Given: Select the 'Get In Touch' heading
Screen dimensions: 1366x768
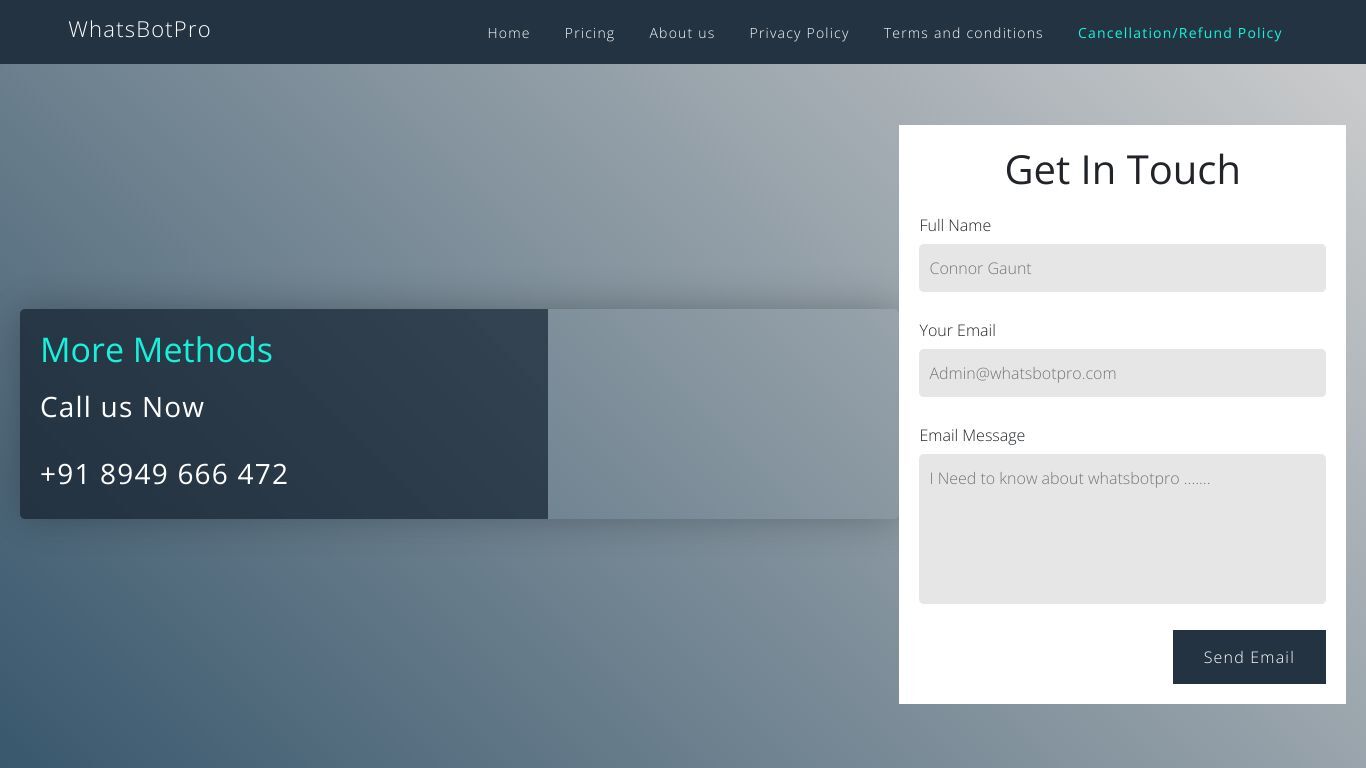Looking at the screenshot, I should click(x=1122, y=170).
